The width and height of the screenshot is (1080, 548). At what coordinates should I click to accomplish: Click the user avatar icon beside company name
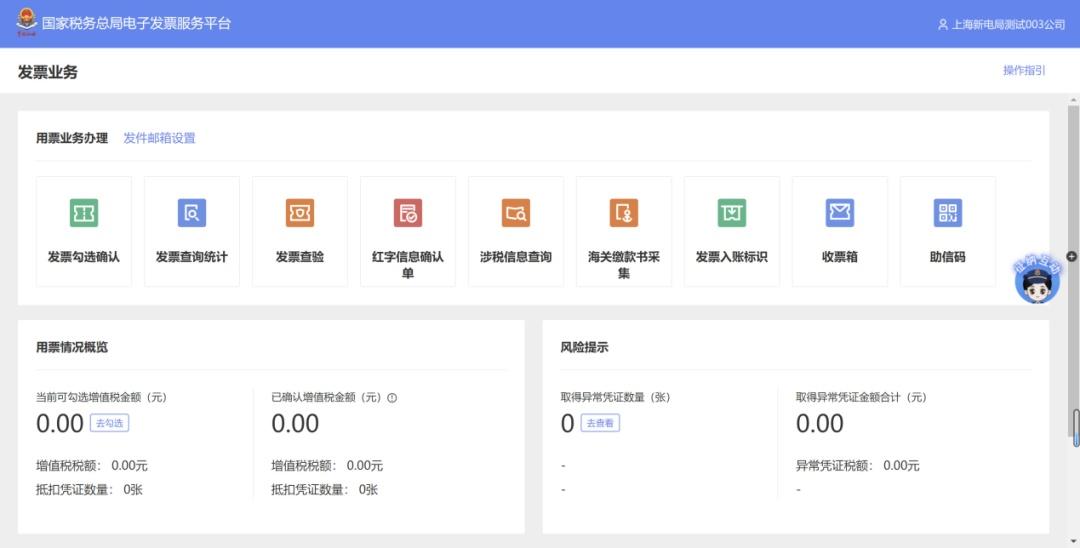pos(943,24)
